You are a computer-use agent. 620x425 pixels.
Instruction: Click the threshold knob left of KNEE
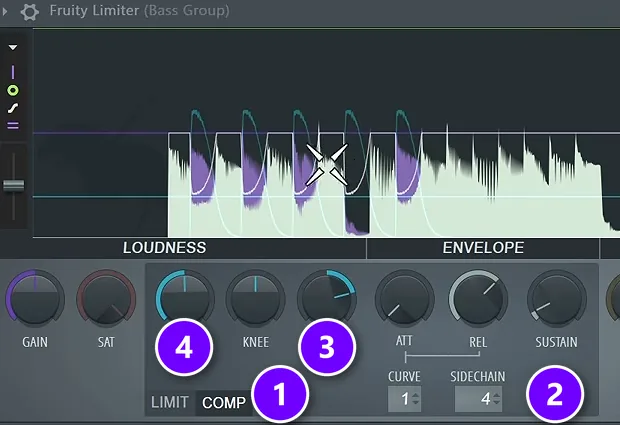pos(185,298)
